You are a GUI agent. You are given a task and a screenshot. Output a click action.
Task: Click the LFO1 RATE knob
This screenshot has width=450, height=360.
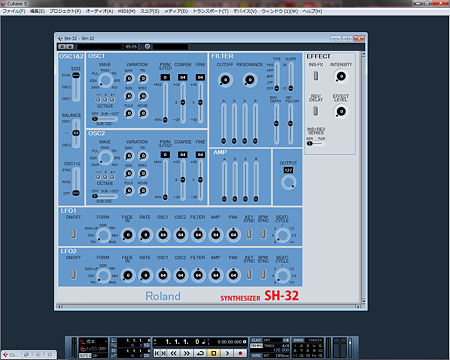145,235
